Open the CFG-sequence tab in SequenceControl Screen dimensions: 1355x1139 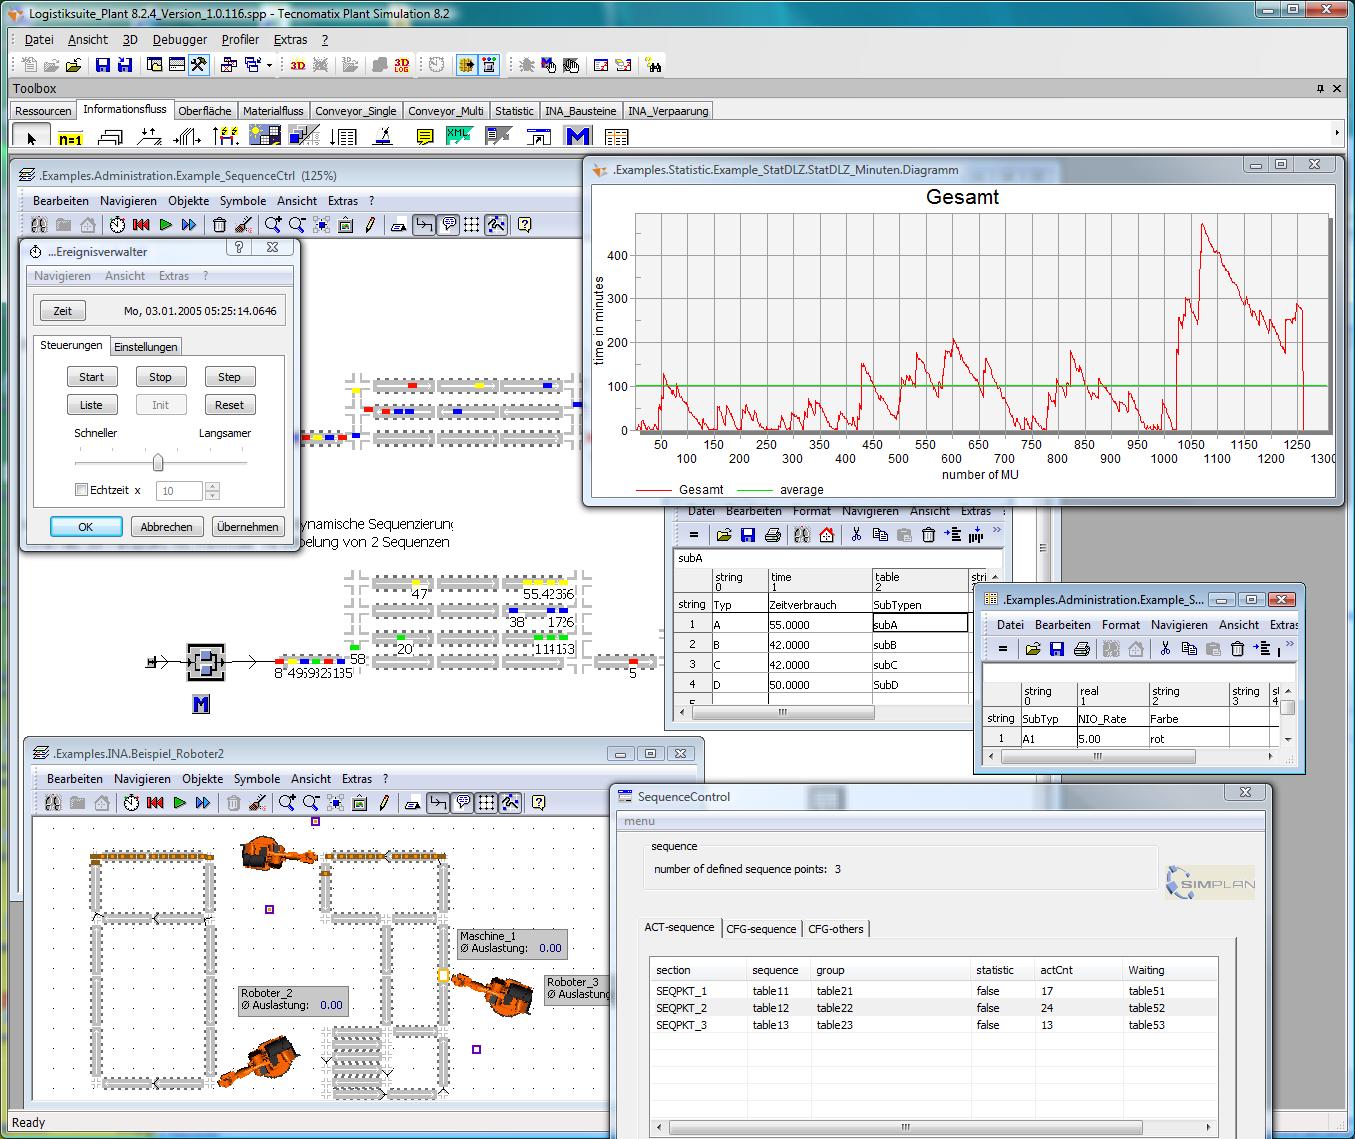click(762, 928)
